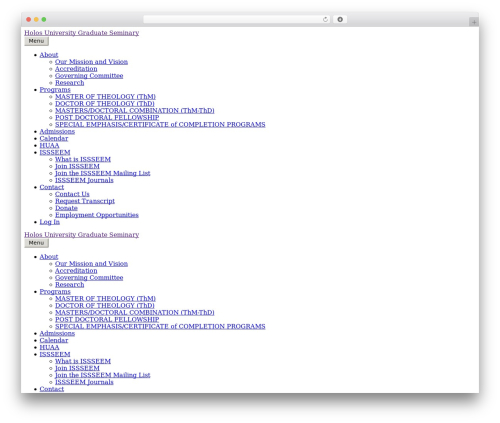The image size is (500, 423).
Task: Click the new tab plus icon
Action: tap(474, 22)
